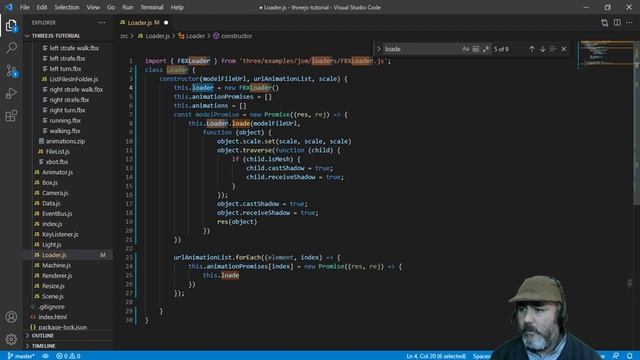Toggle Use Regular Expression in find widget
This screenshot has height=360, width=640.
tap(485, 49)
